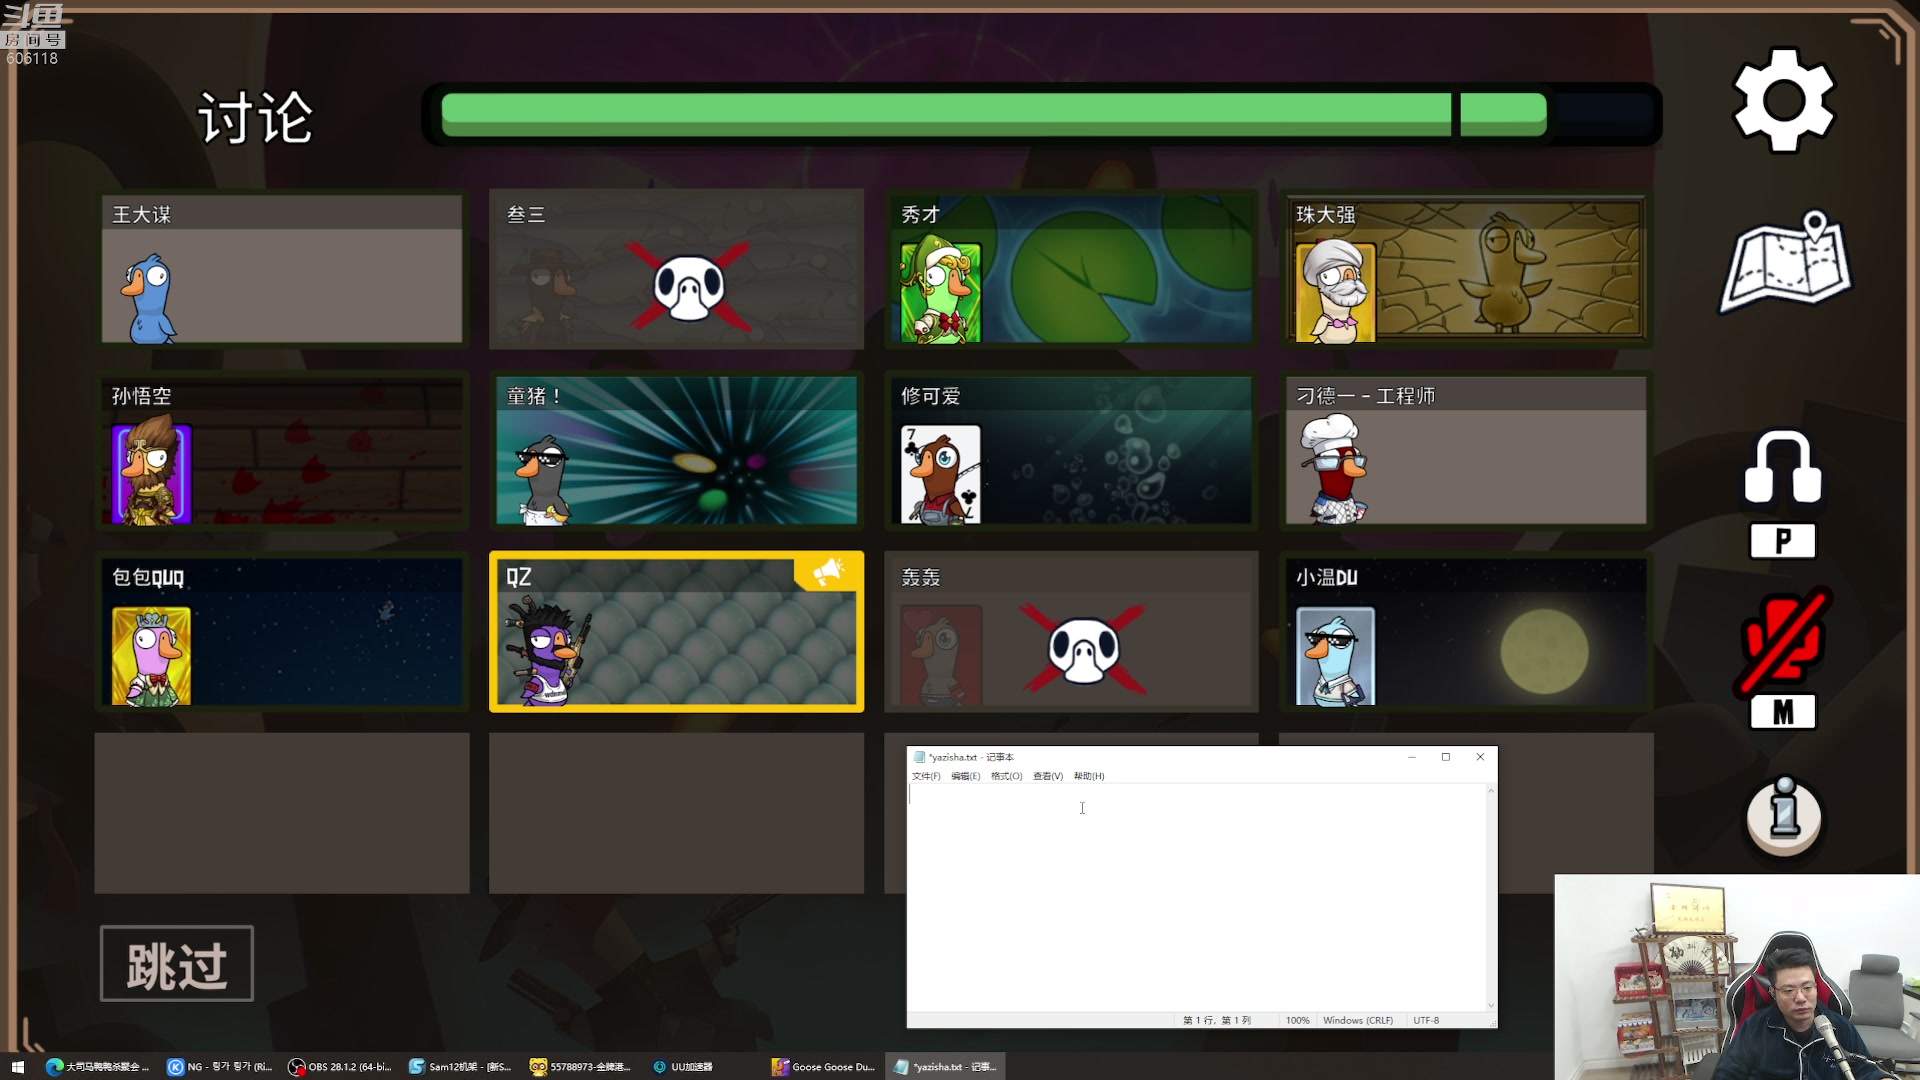Click inside the Notepad text area
This screenshot has height=1080, width=1920.
[x=1196, y=898]
